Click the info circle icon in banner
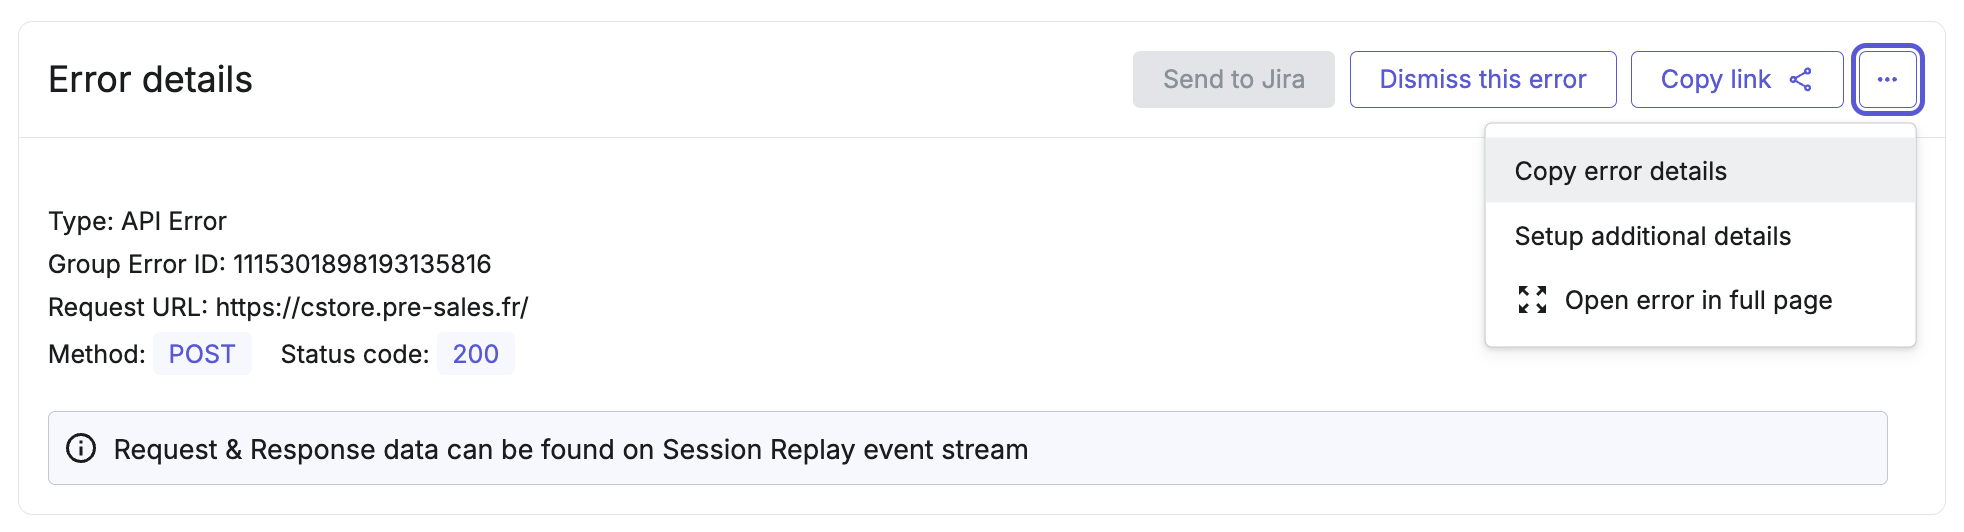The width and height of the screenshot is (1964, 532). pyautogui.click(x=81, y=449)
